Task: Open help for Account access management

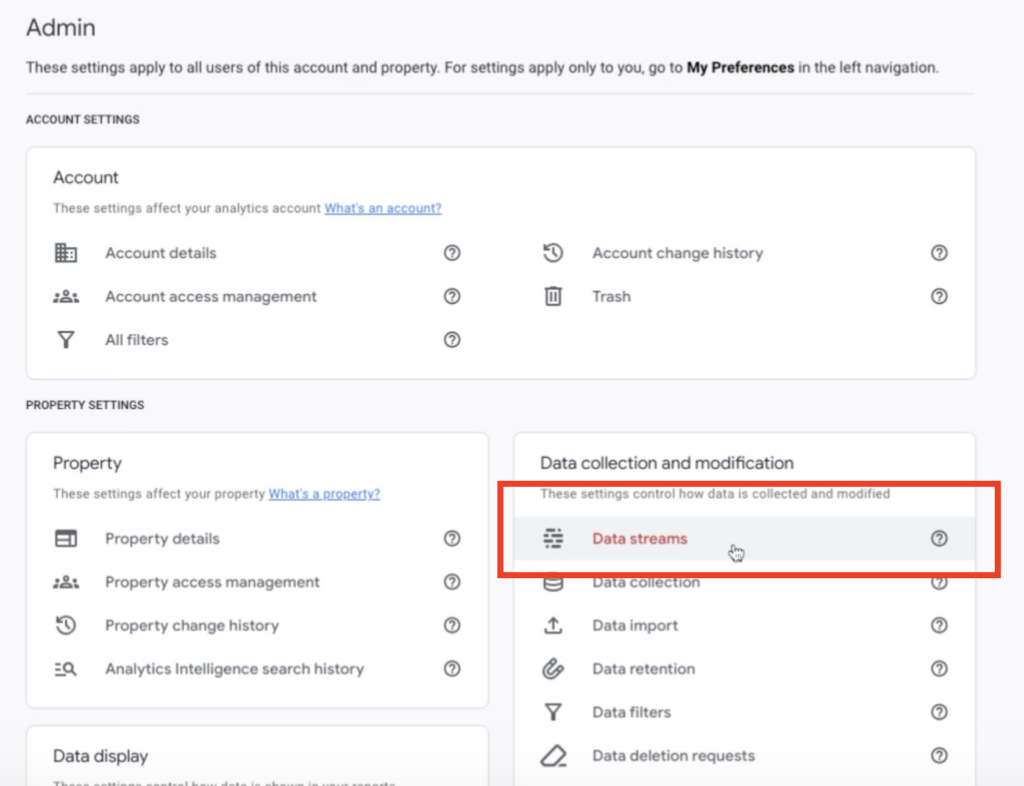Action: point(452,296)
